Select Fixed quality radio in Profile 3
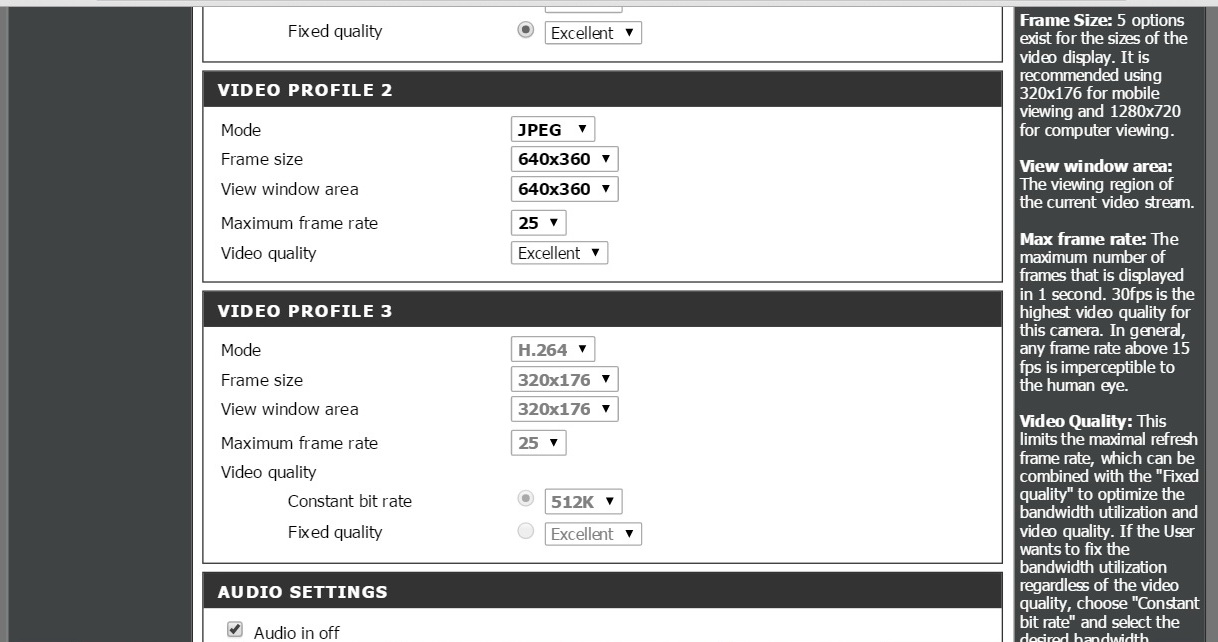The height and width of the screenshot is (642, 1218). click(x=525, y=531)
